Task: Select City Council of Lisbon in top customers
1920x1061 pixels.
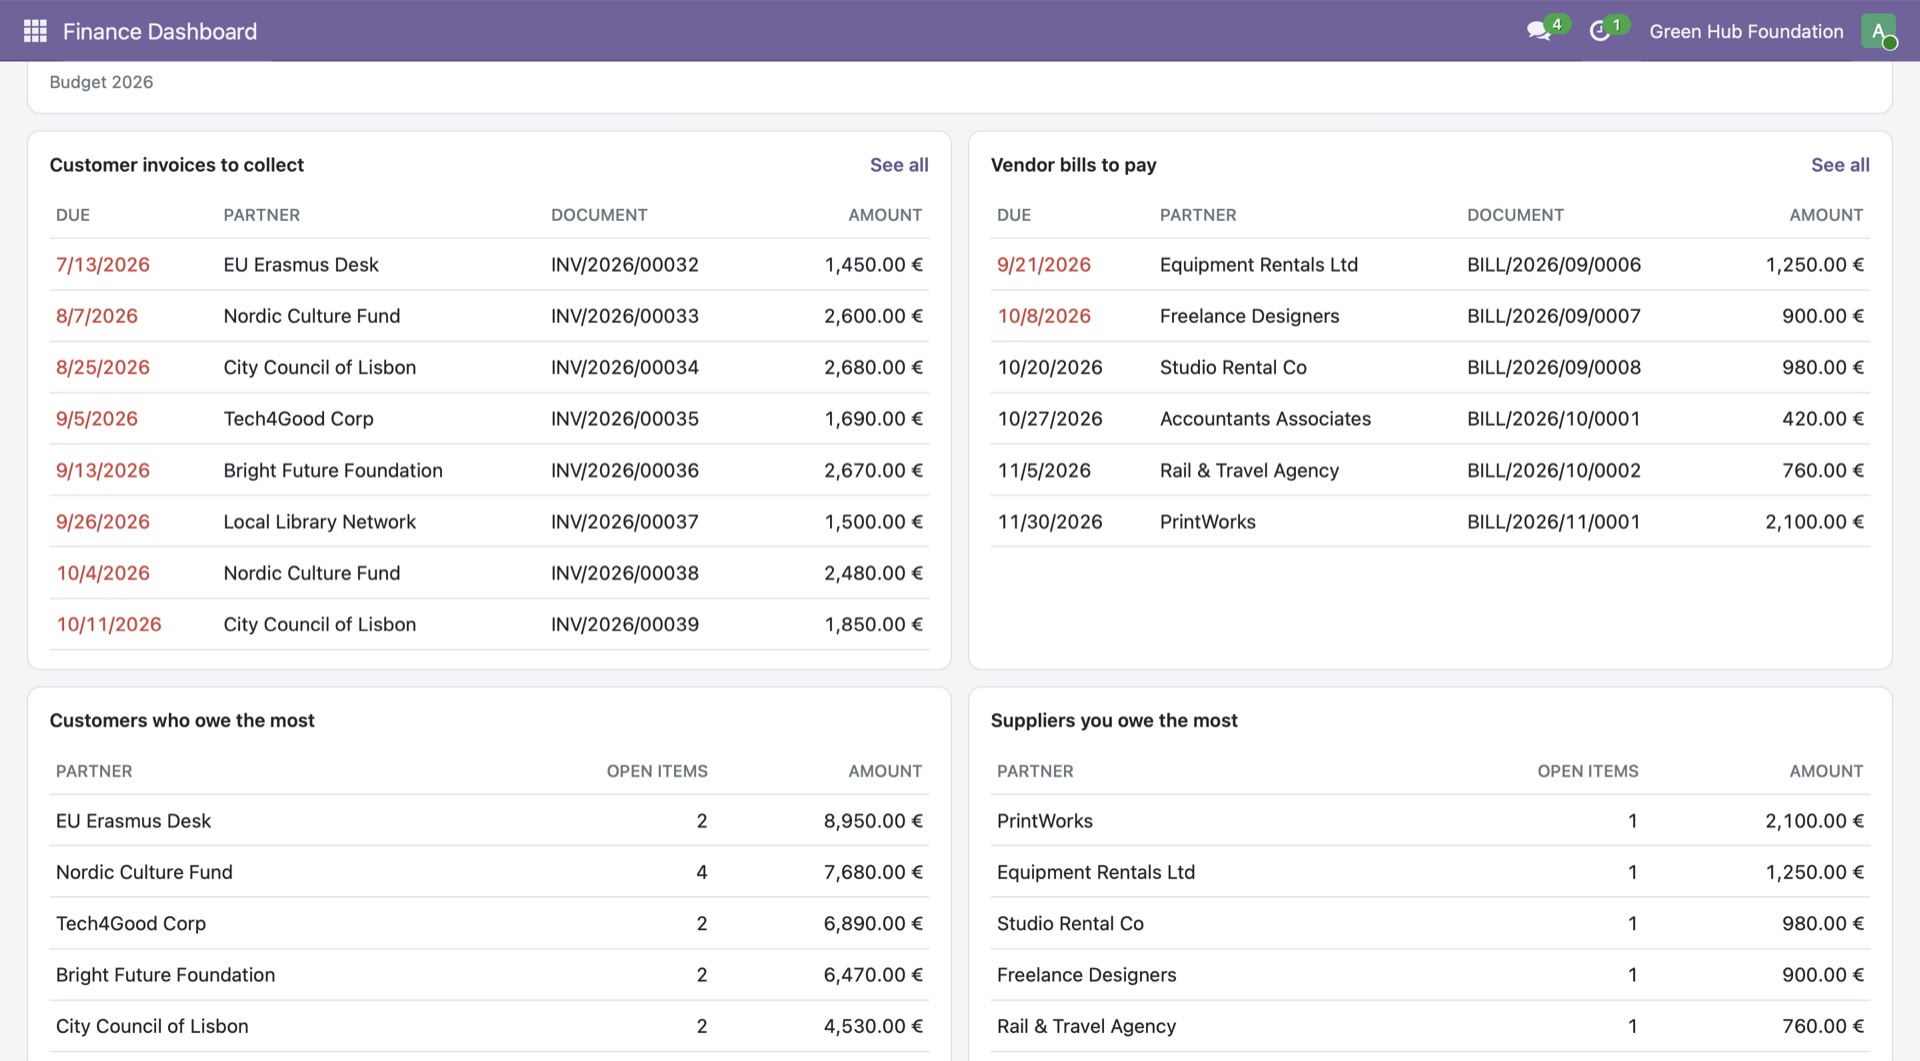Action: [152, 1026]
